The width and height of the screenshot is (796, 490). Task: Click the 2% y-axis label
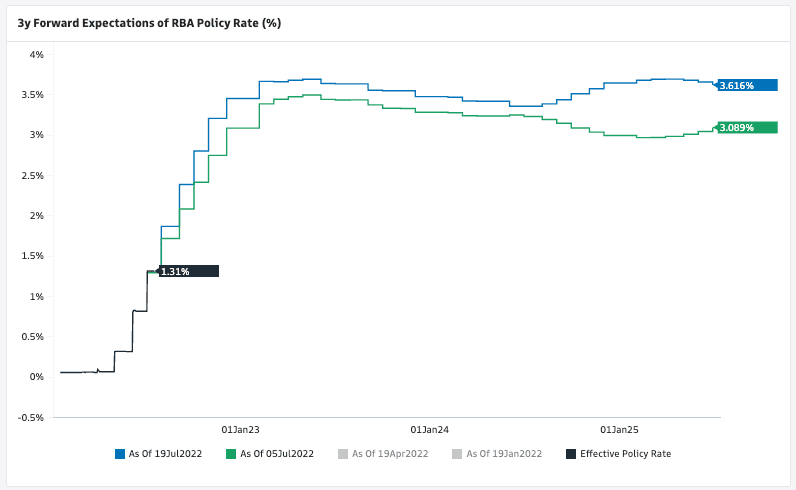[x=36, y=216]
